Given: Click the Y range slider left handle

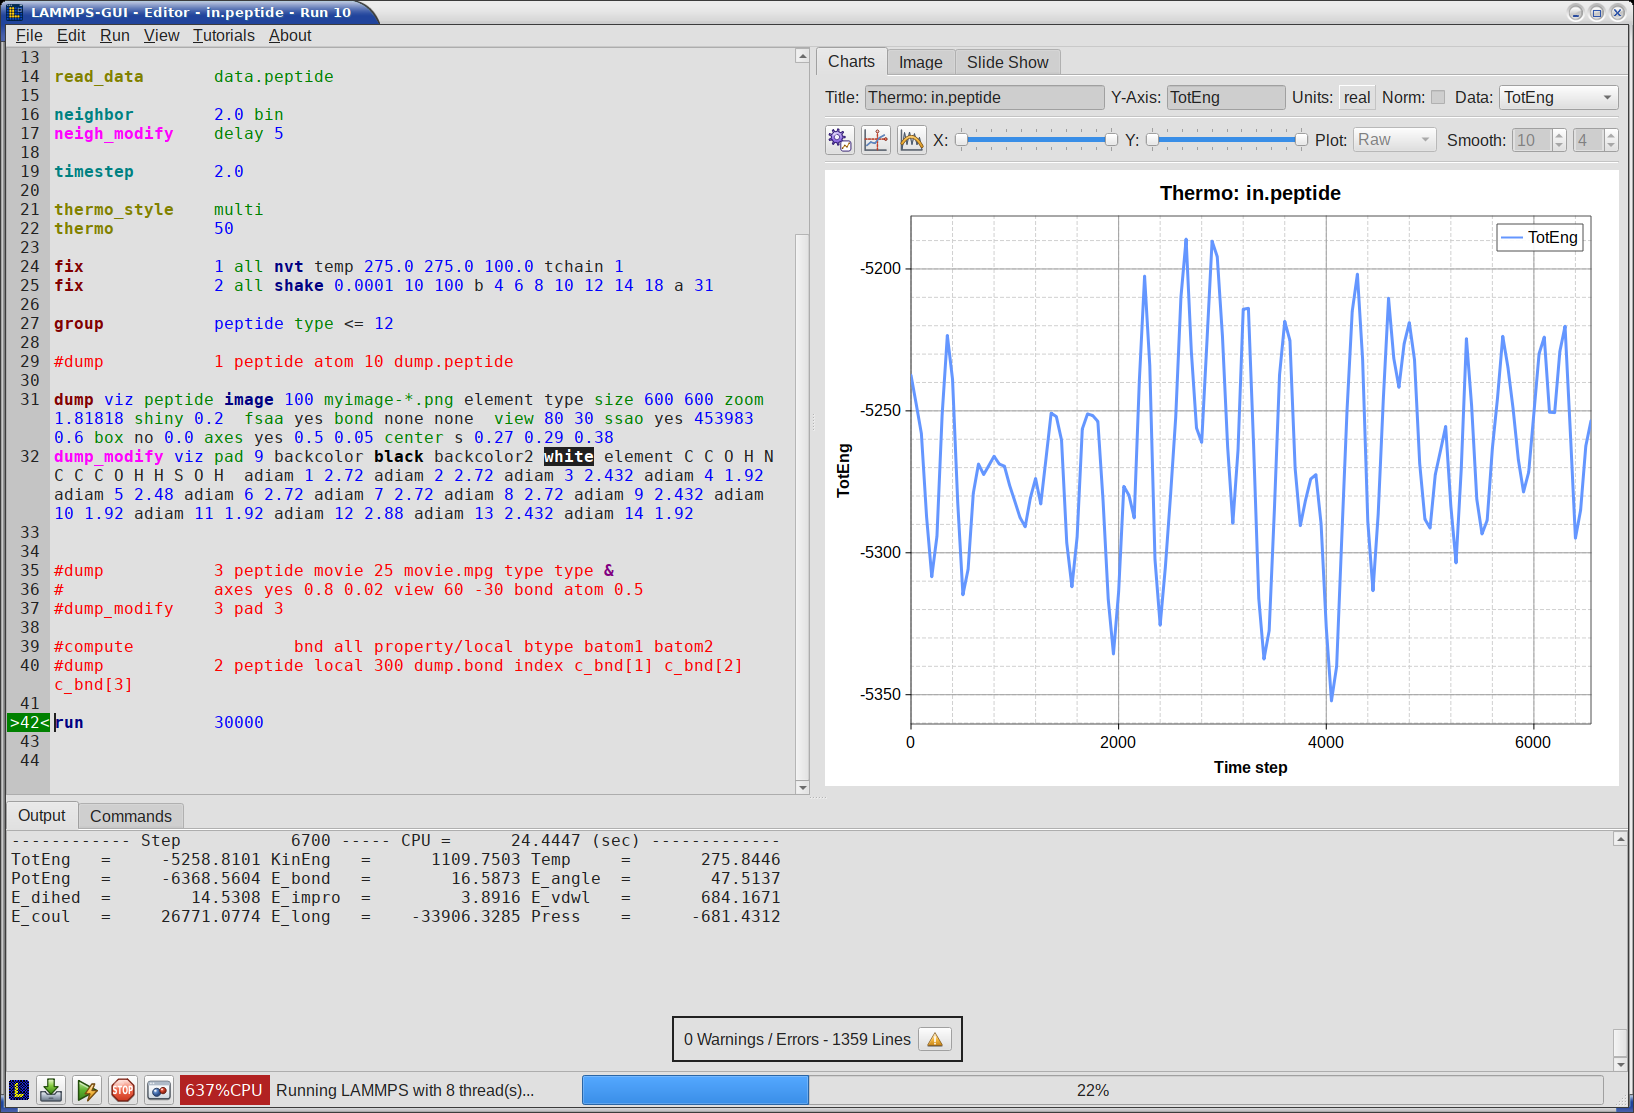Looking at the screenshot, I should [1152, 140].
